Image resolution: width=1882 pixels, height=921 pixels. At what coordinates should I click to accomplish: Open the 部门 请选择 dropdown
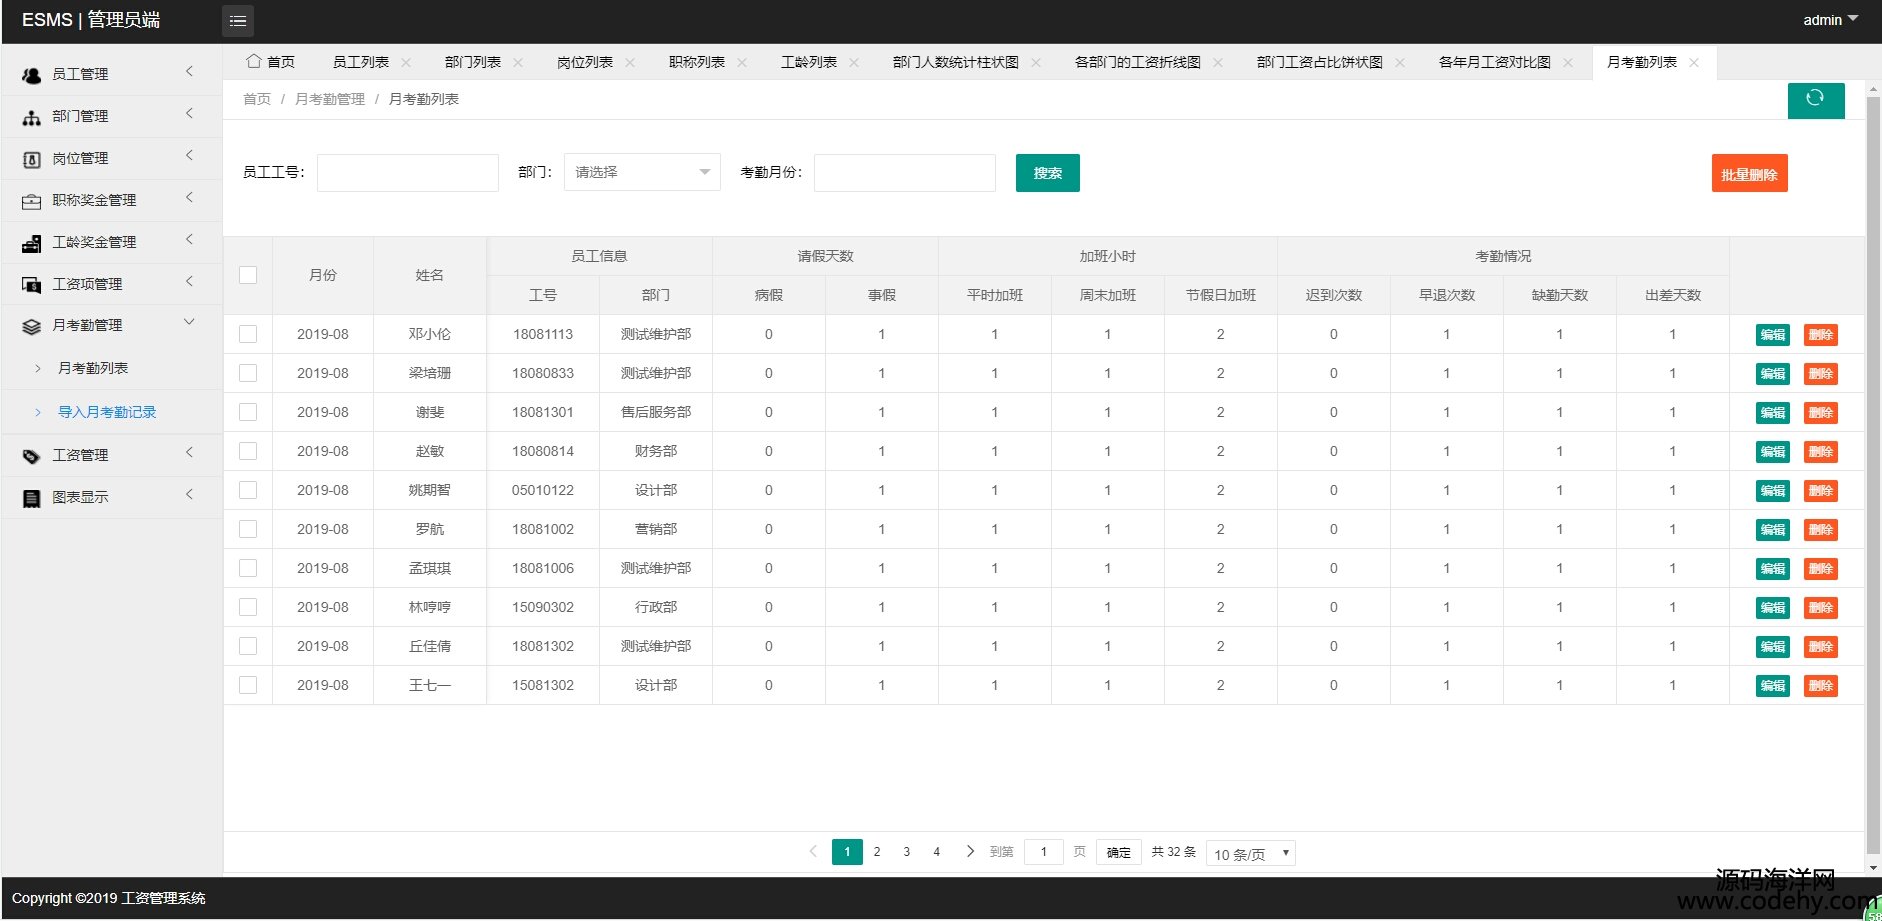(642, 172)
